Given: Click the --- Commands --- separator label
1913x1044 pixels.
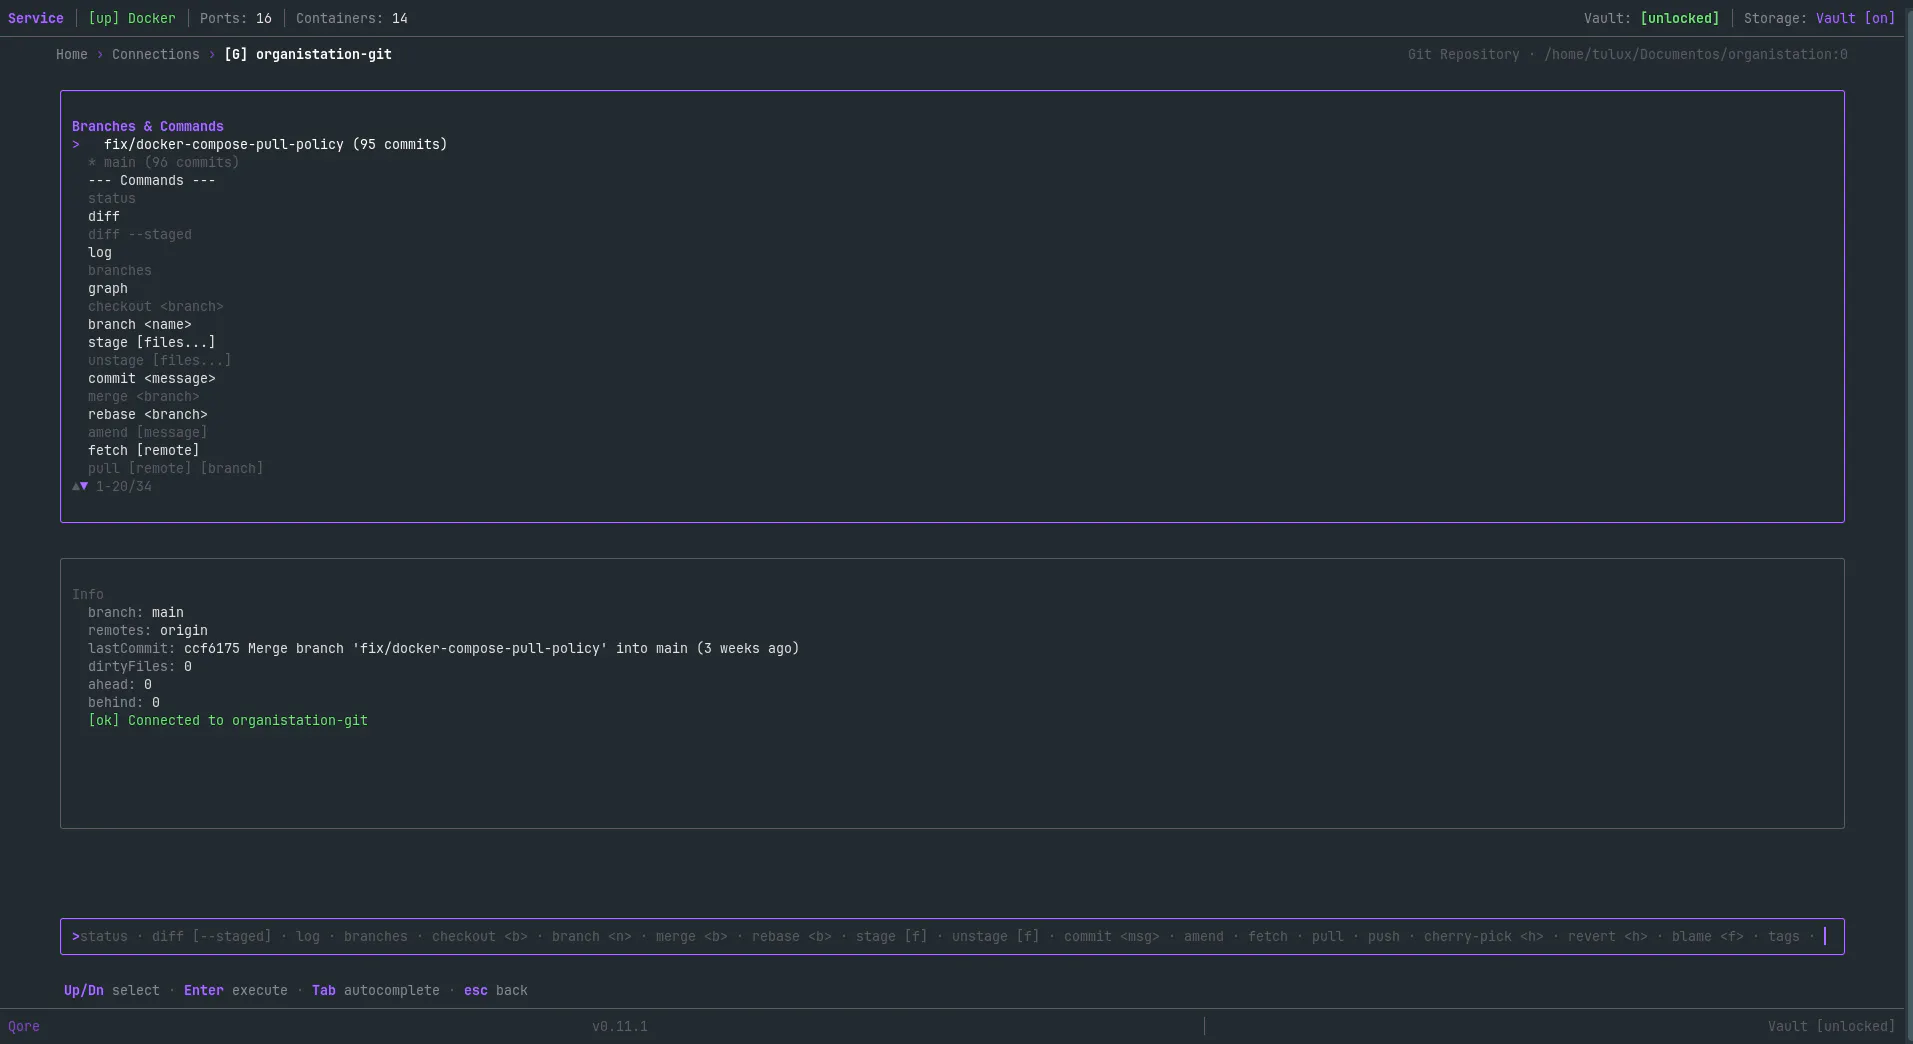Looking at the screenshot, I should (x=151, y=180).
